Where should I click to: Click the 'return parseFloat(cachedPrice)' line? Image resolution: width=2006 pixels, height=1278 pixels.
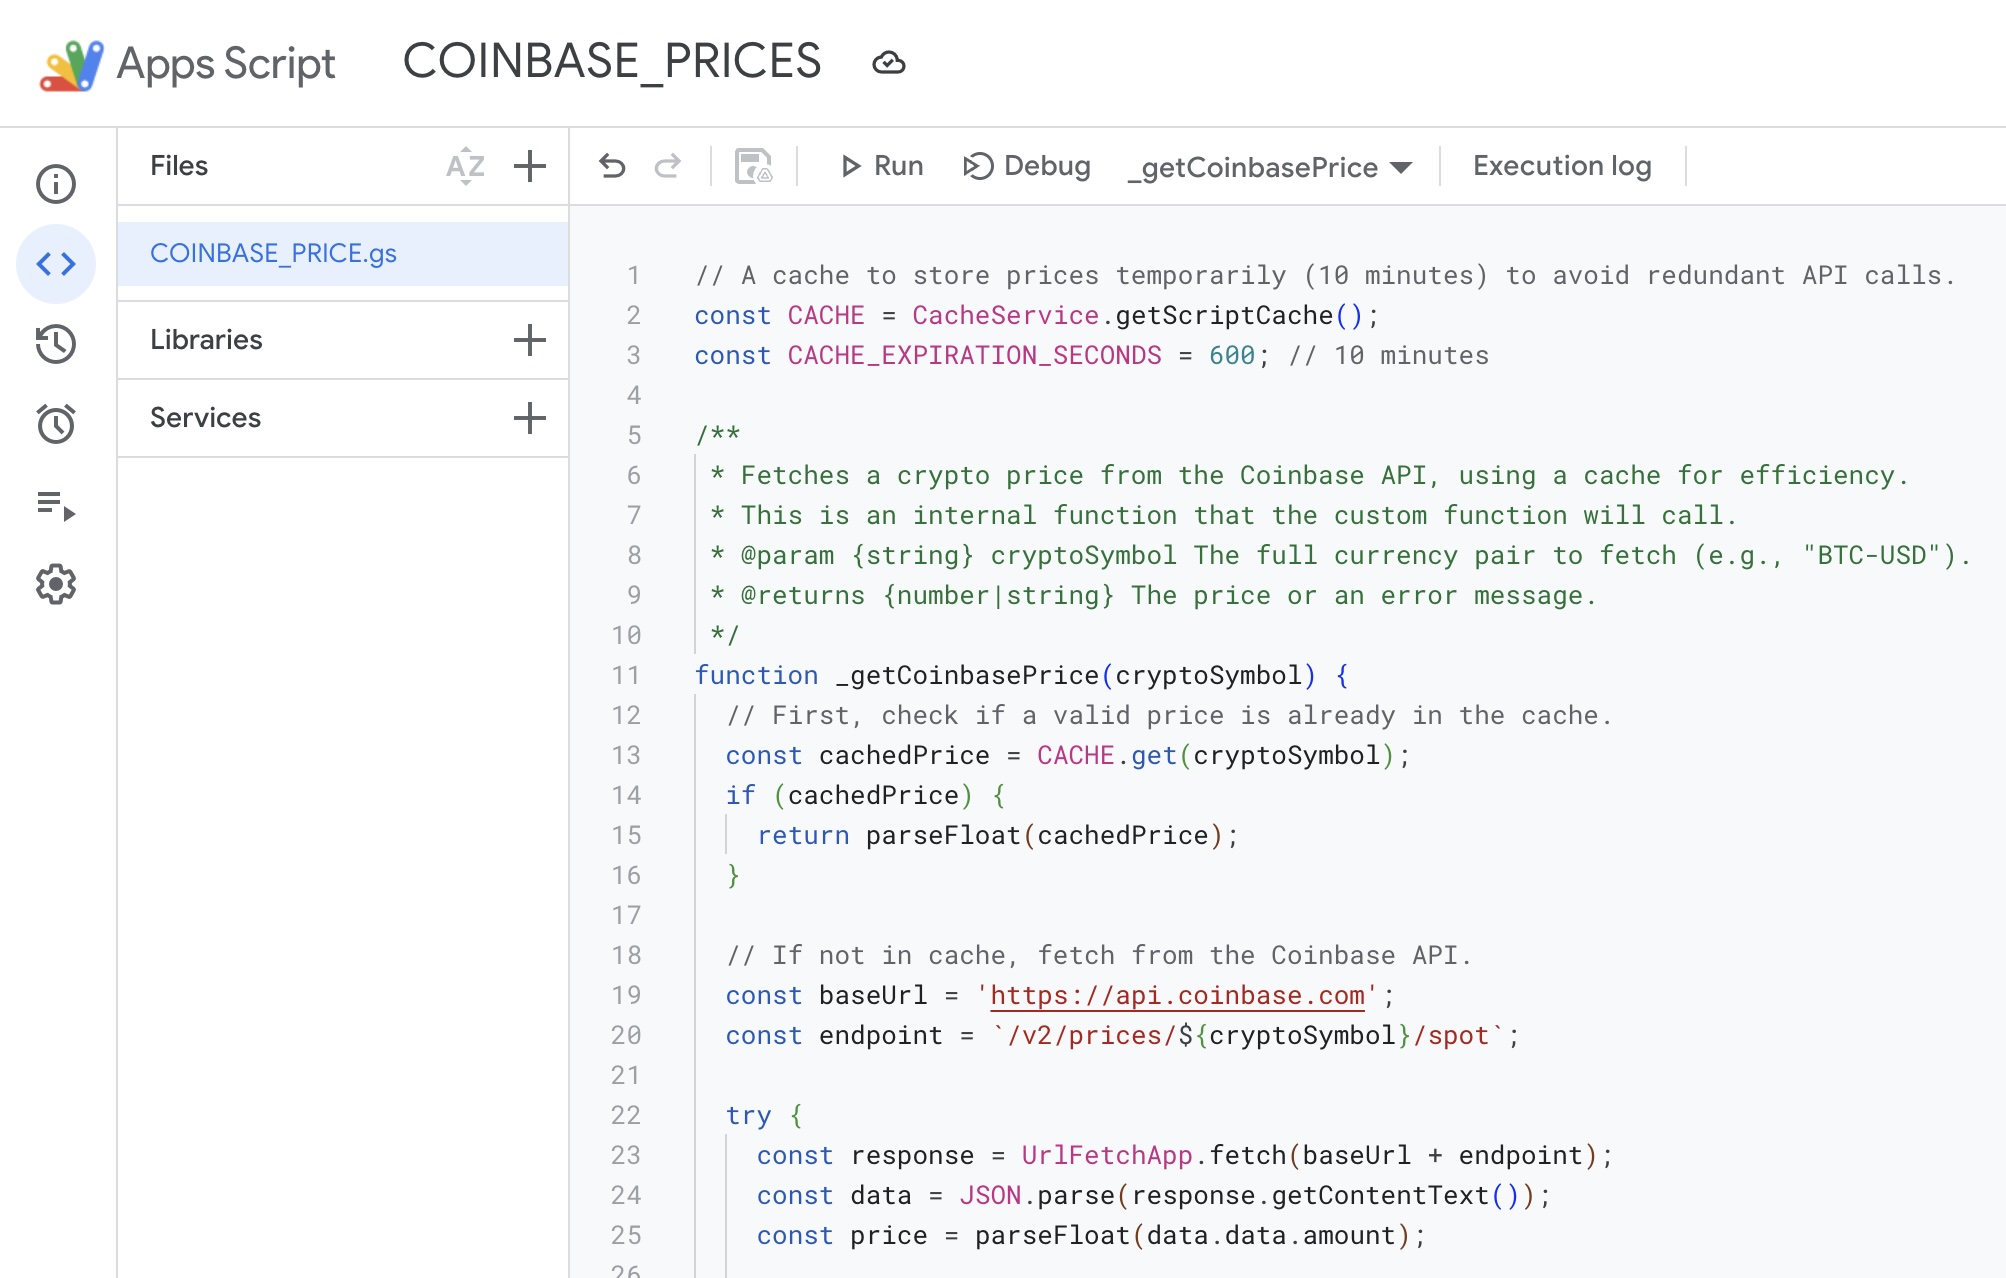coord(998,836)
